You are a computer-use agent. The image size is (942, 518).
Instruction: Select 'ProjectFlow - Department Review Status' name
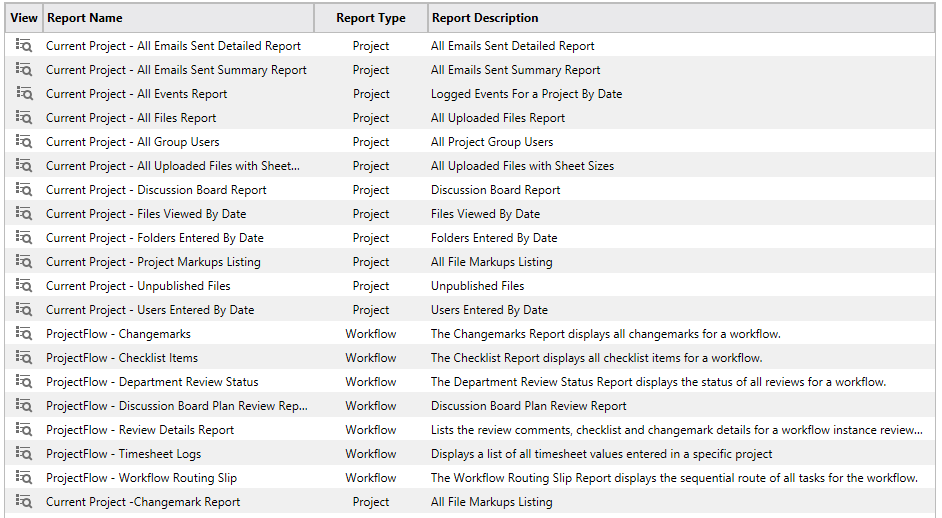[x=152, y=383]
